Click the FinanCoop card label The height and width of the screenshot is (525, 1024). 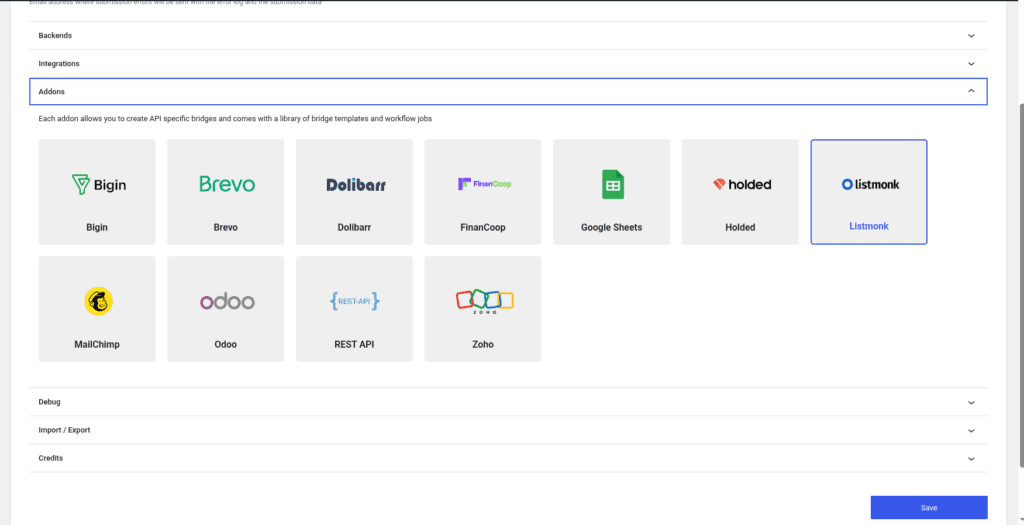coord(483,227)
